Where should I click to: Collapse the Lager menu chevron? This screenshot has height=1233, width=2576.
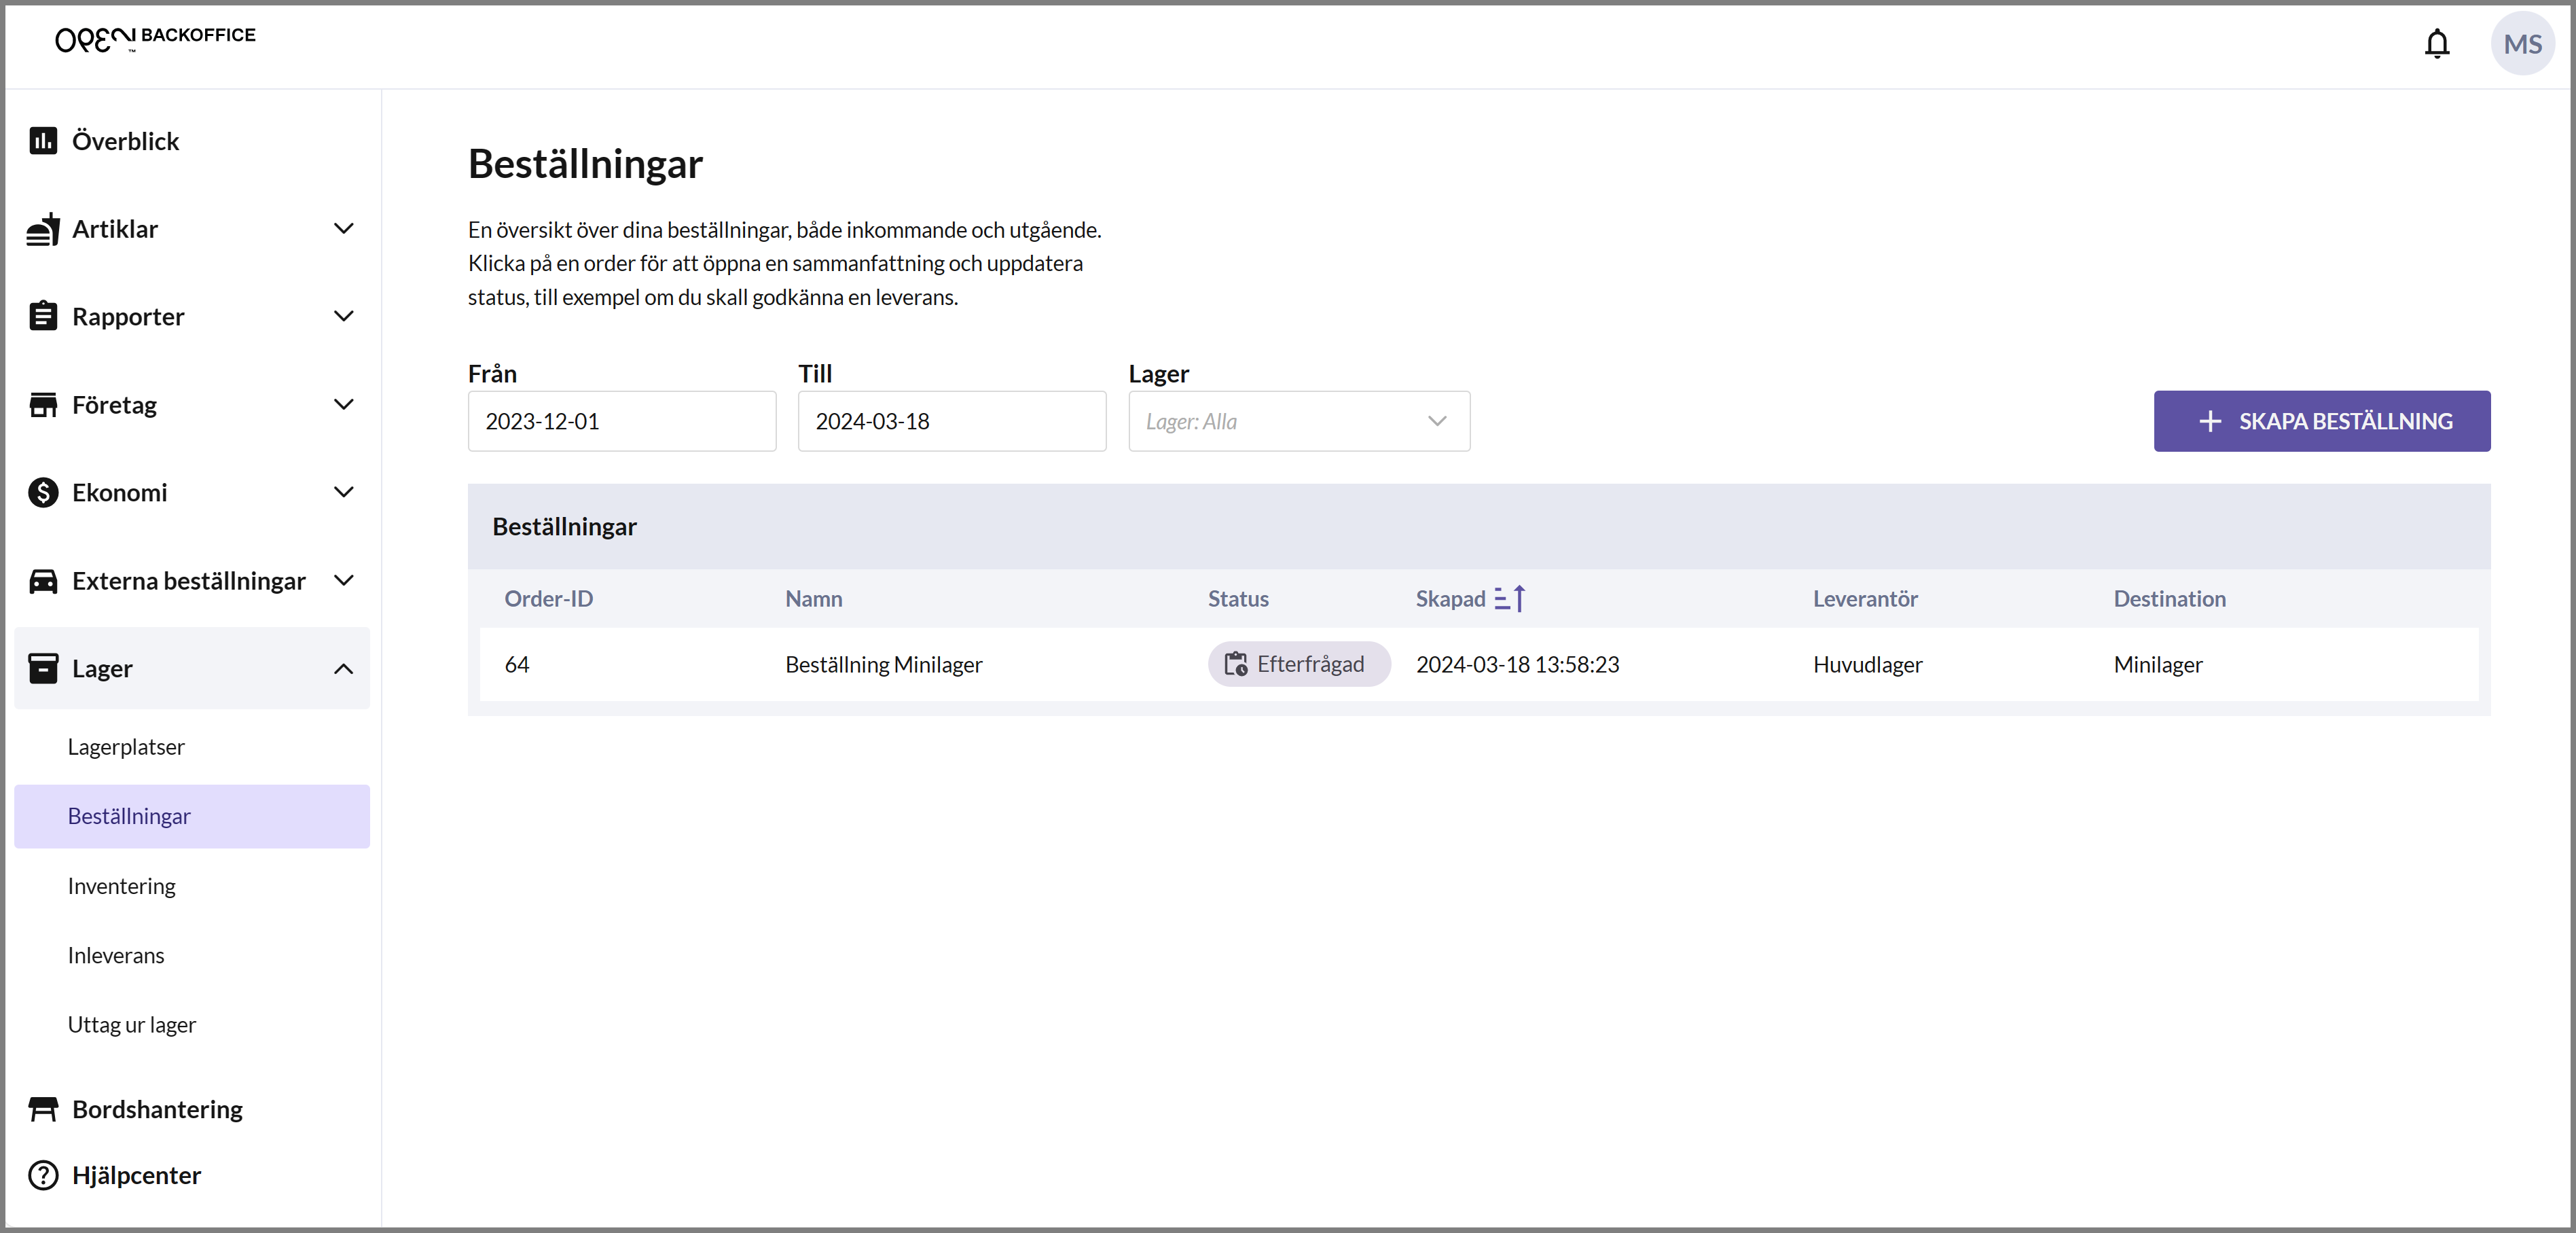343,668
